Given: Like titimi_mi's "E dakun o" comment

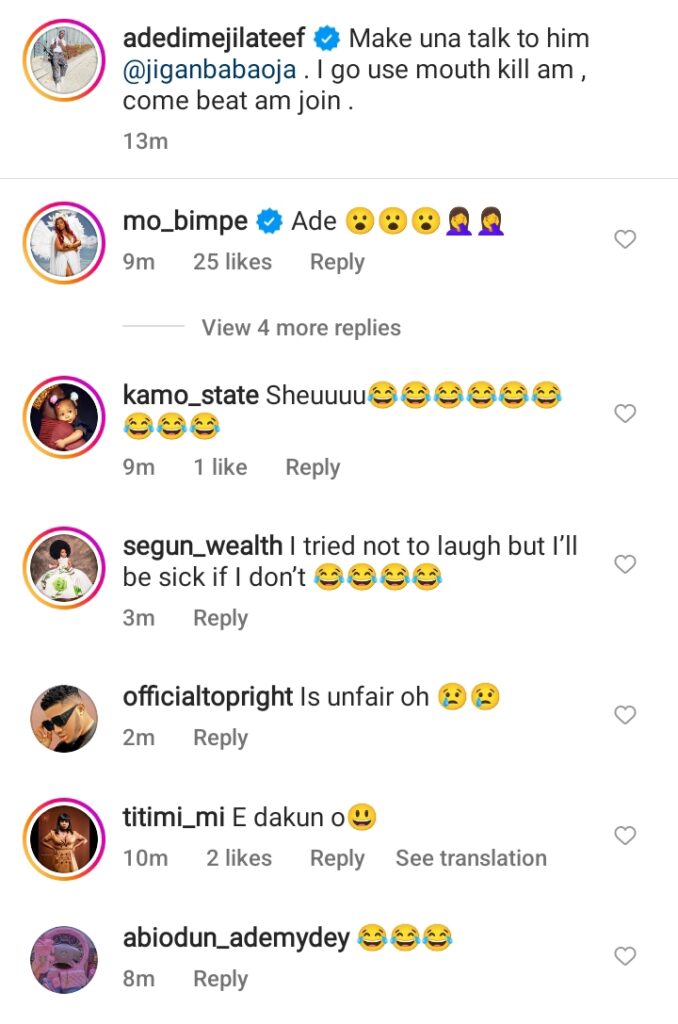Looking at the screenshot, I should 625,835.
